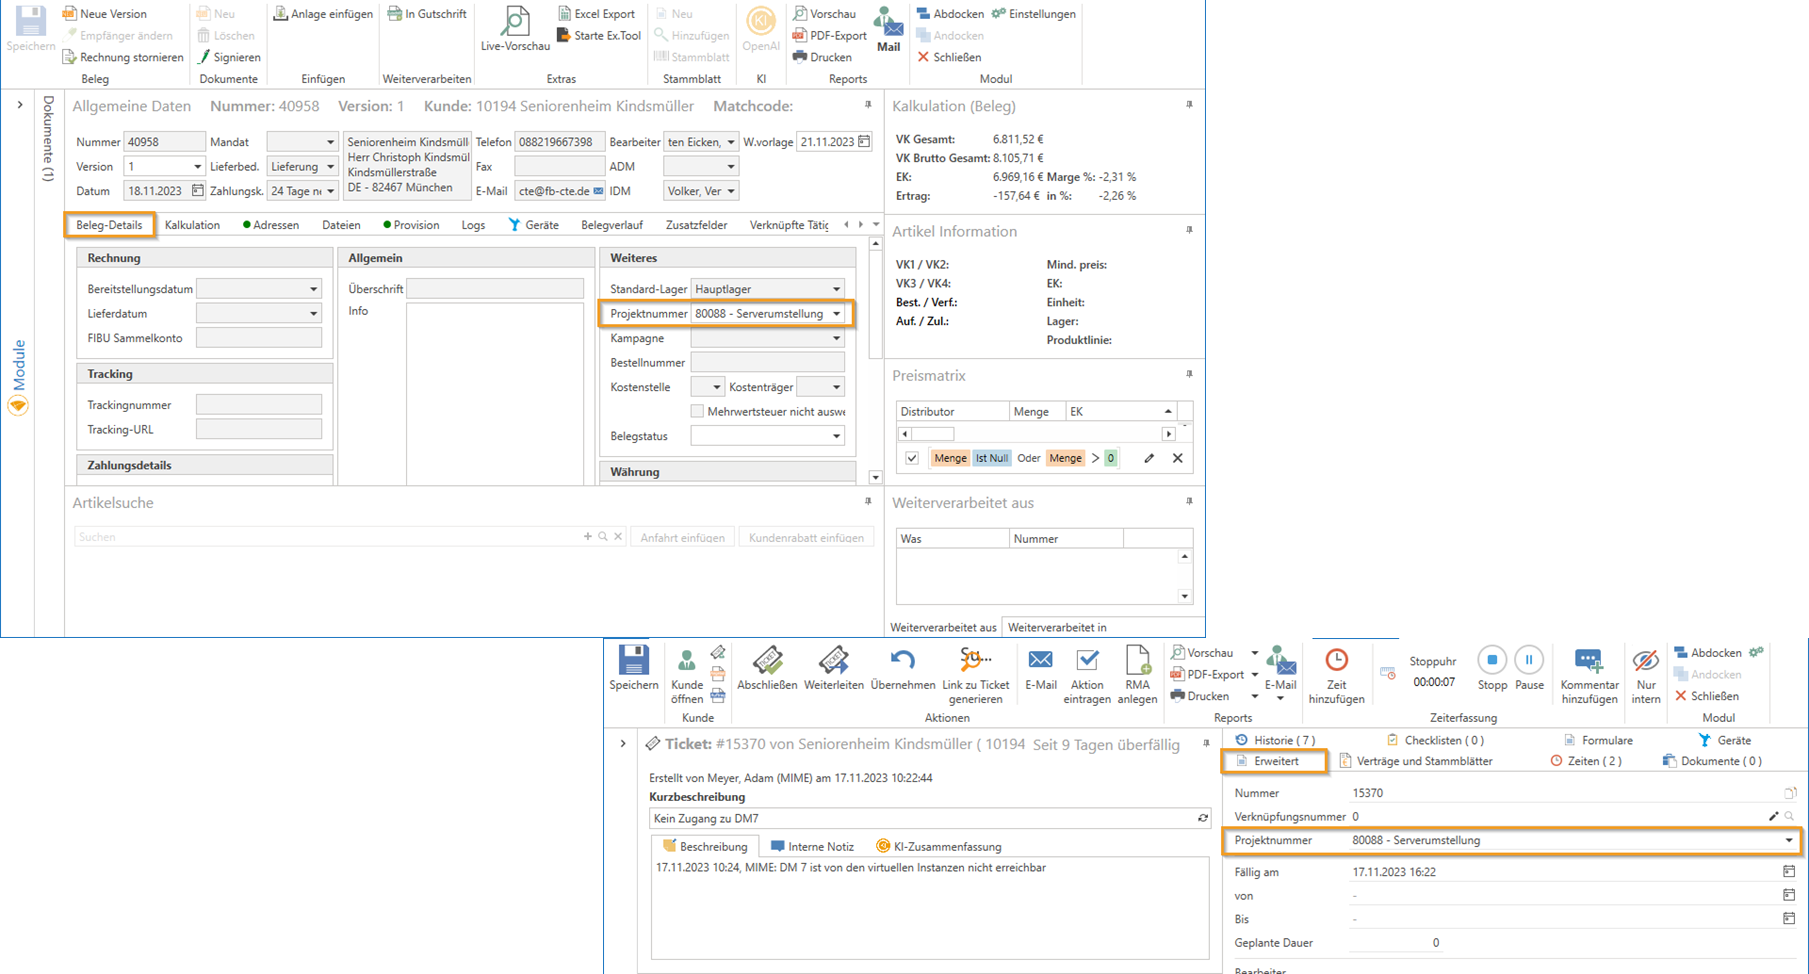Click the Anfahrt einfügen button
1809x974 pixels.
[682, 537]
